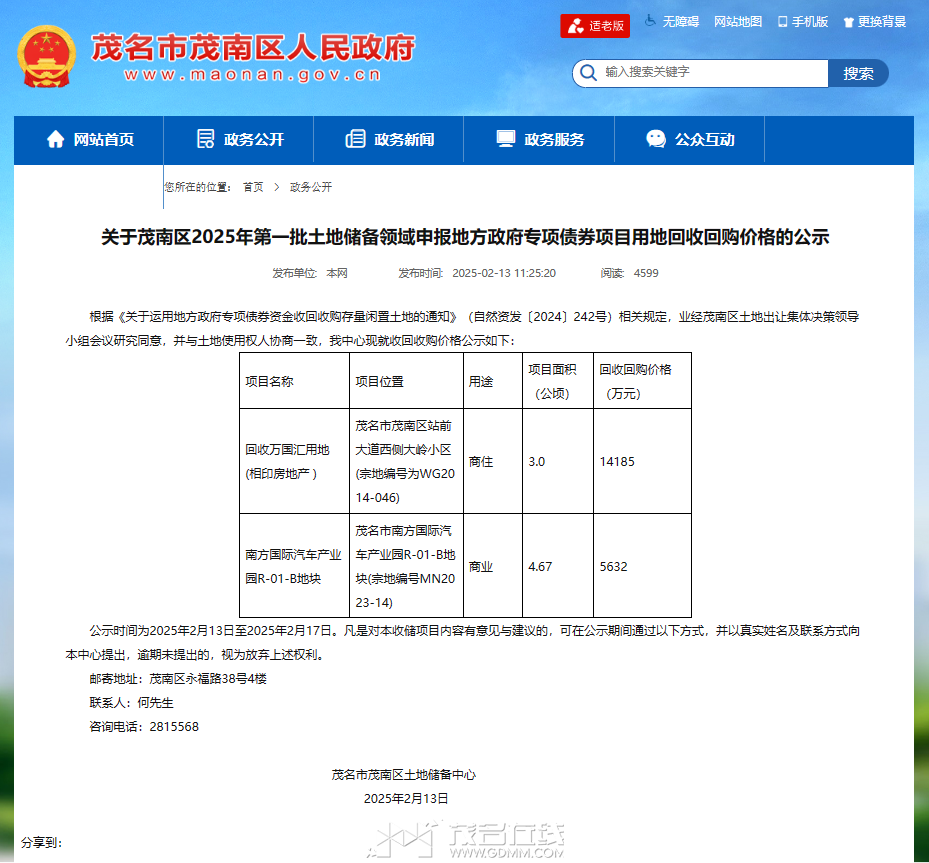Open the 网站地图 site map link
The width and height of the screenshot is (929, 863).
(x=738, y=22)
